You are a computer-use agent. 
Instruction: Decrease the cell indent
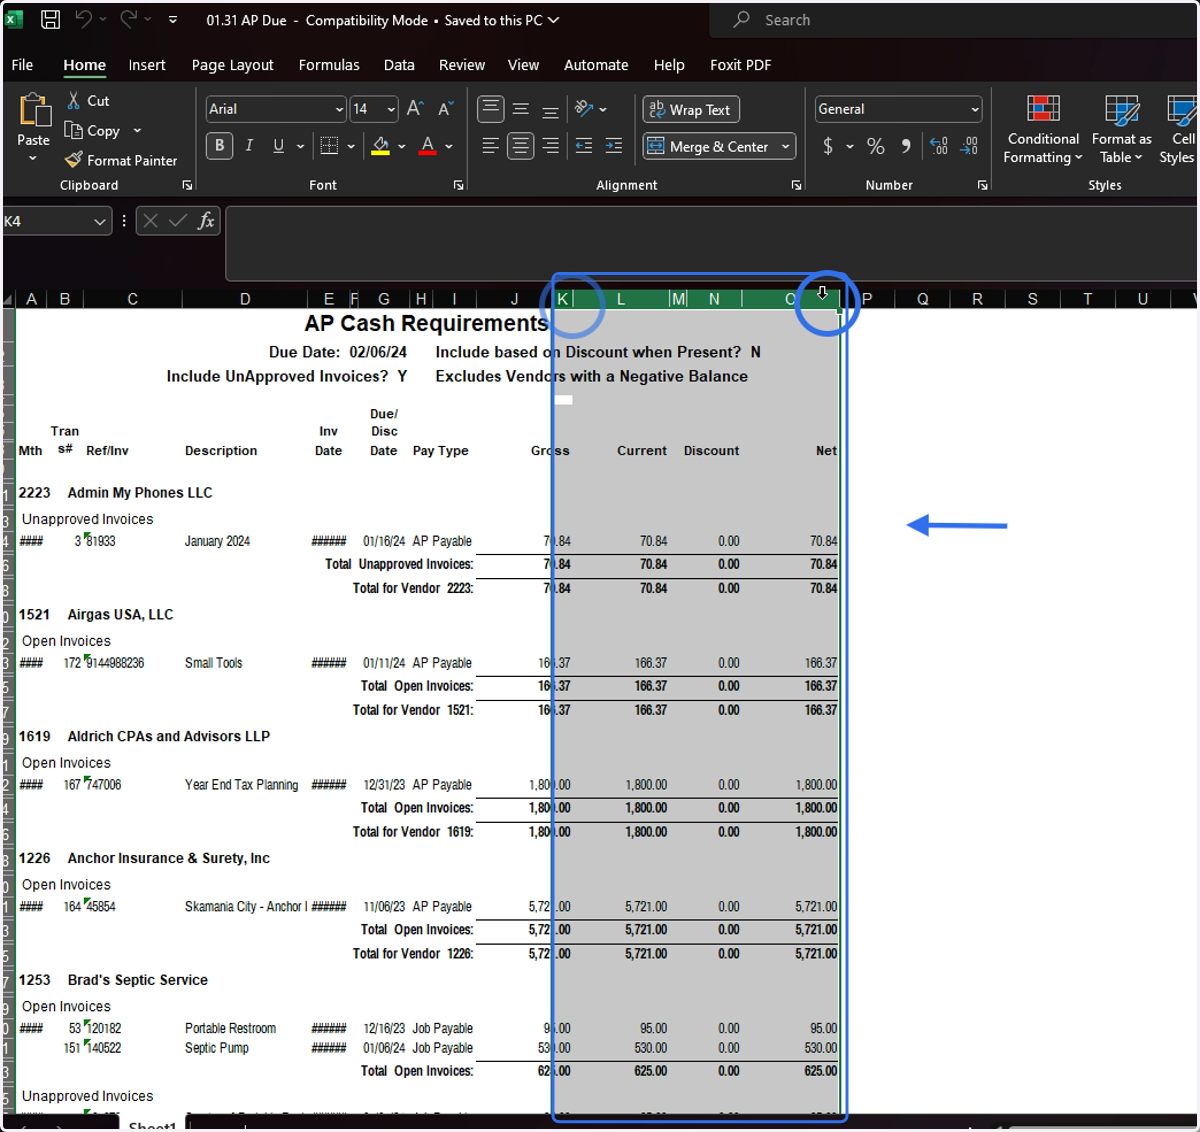(x=584, y=146)
